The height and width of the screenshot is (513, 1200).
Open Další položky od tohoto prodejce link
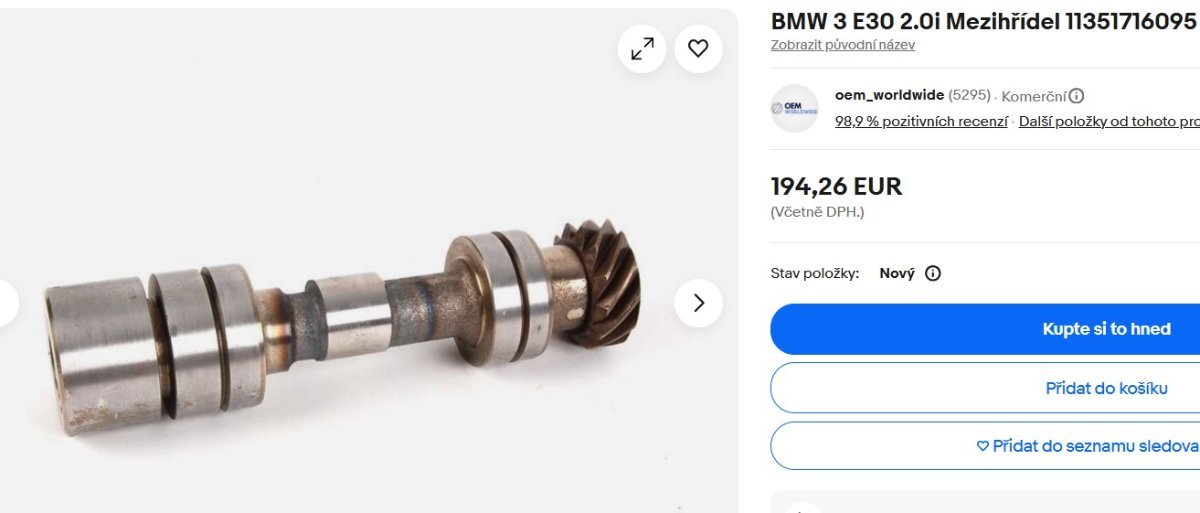[1108, 121]
